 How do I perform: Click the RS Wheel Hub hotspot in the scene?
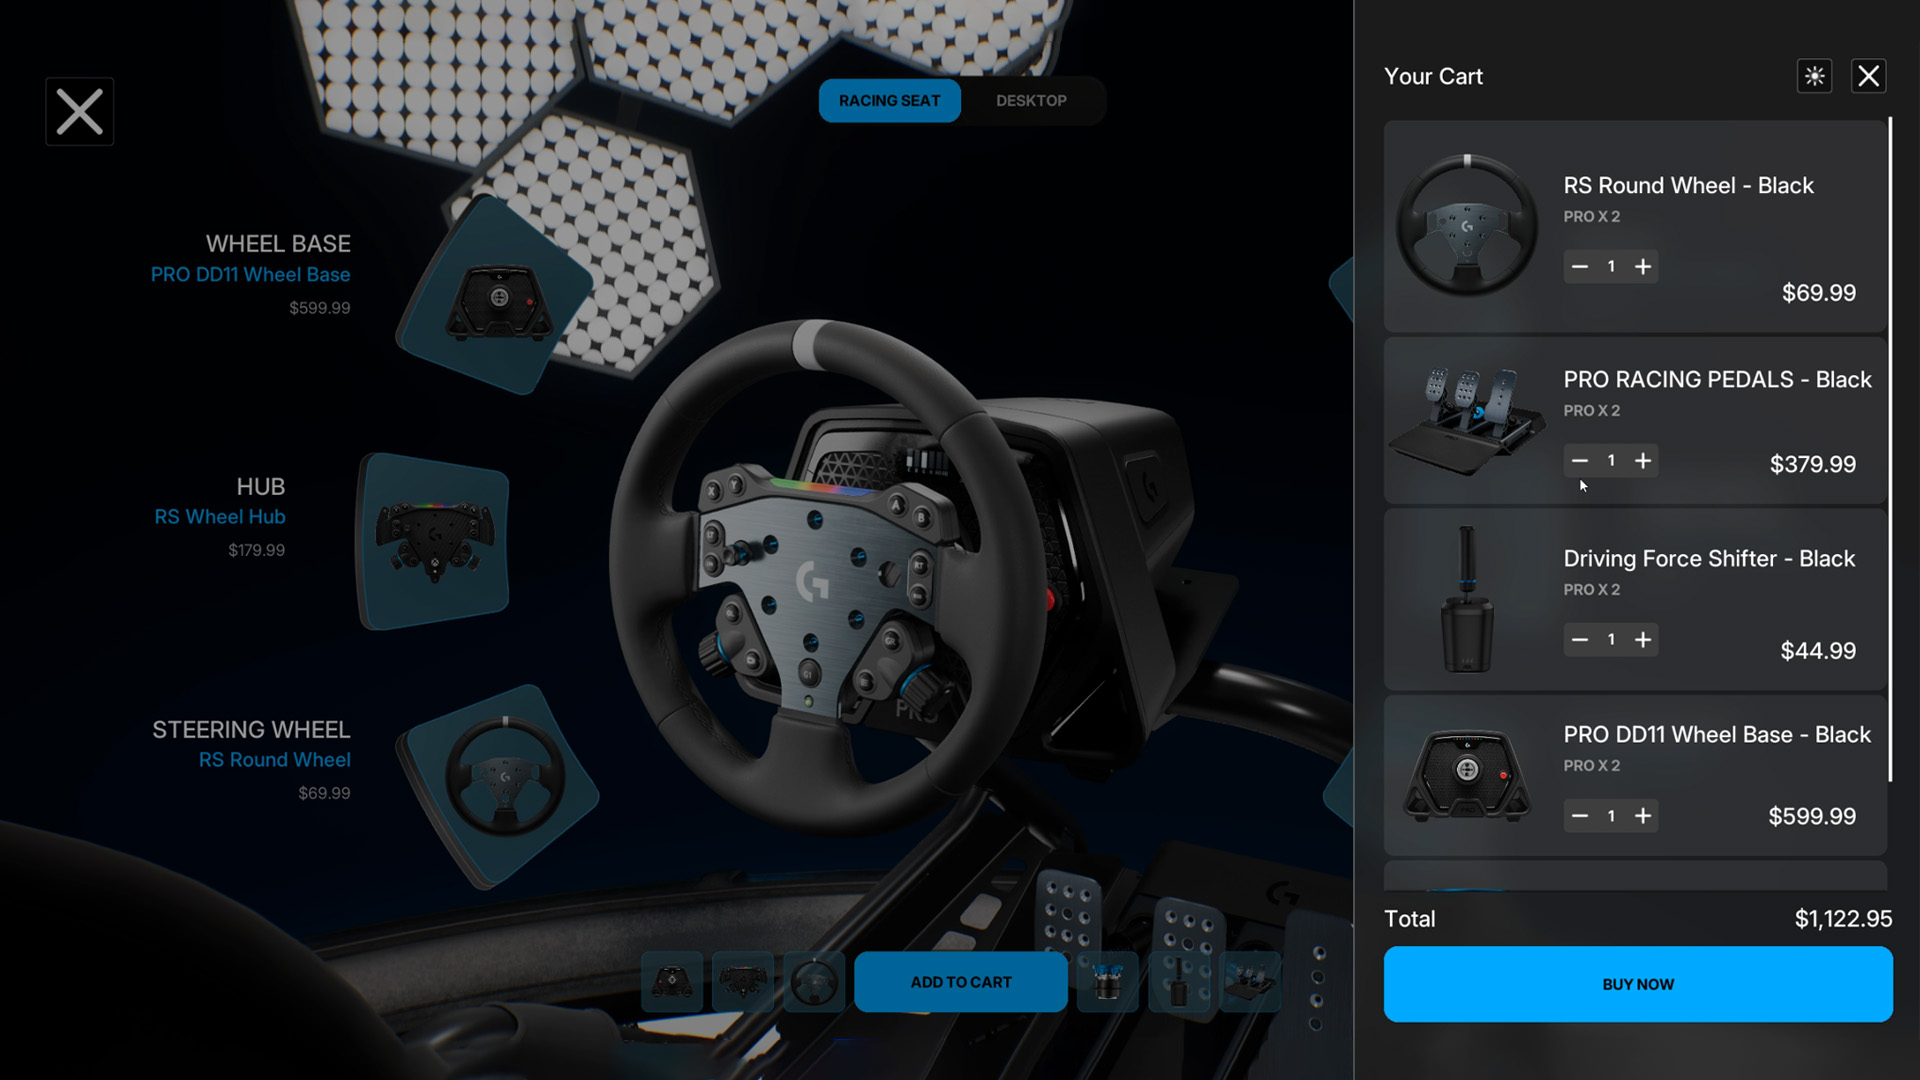pos(435,540)
